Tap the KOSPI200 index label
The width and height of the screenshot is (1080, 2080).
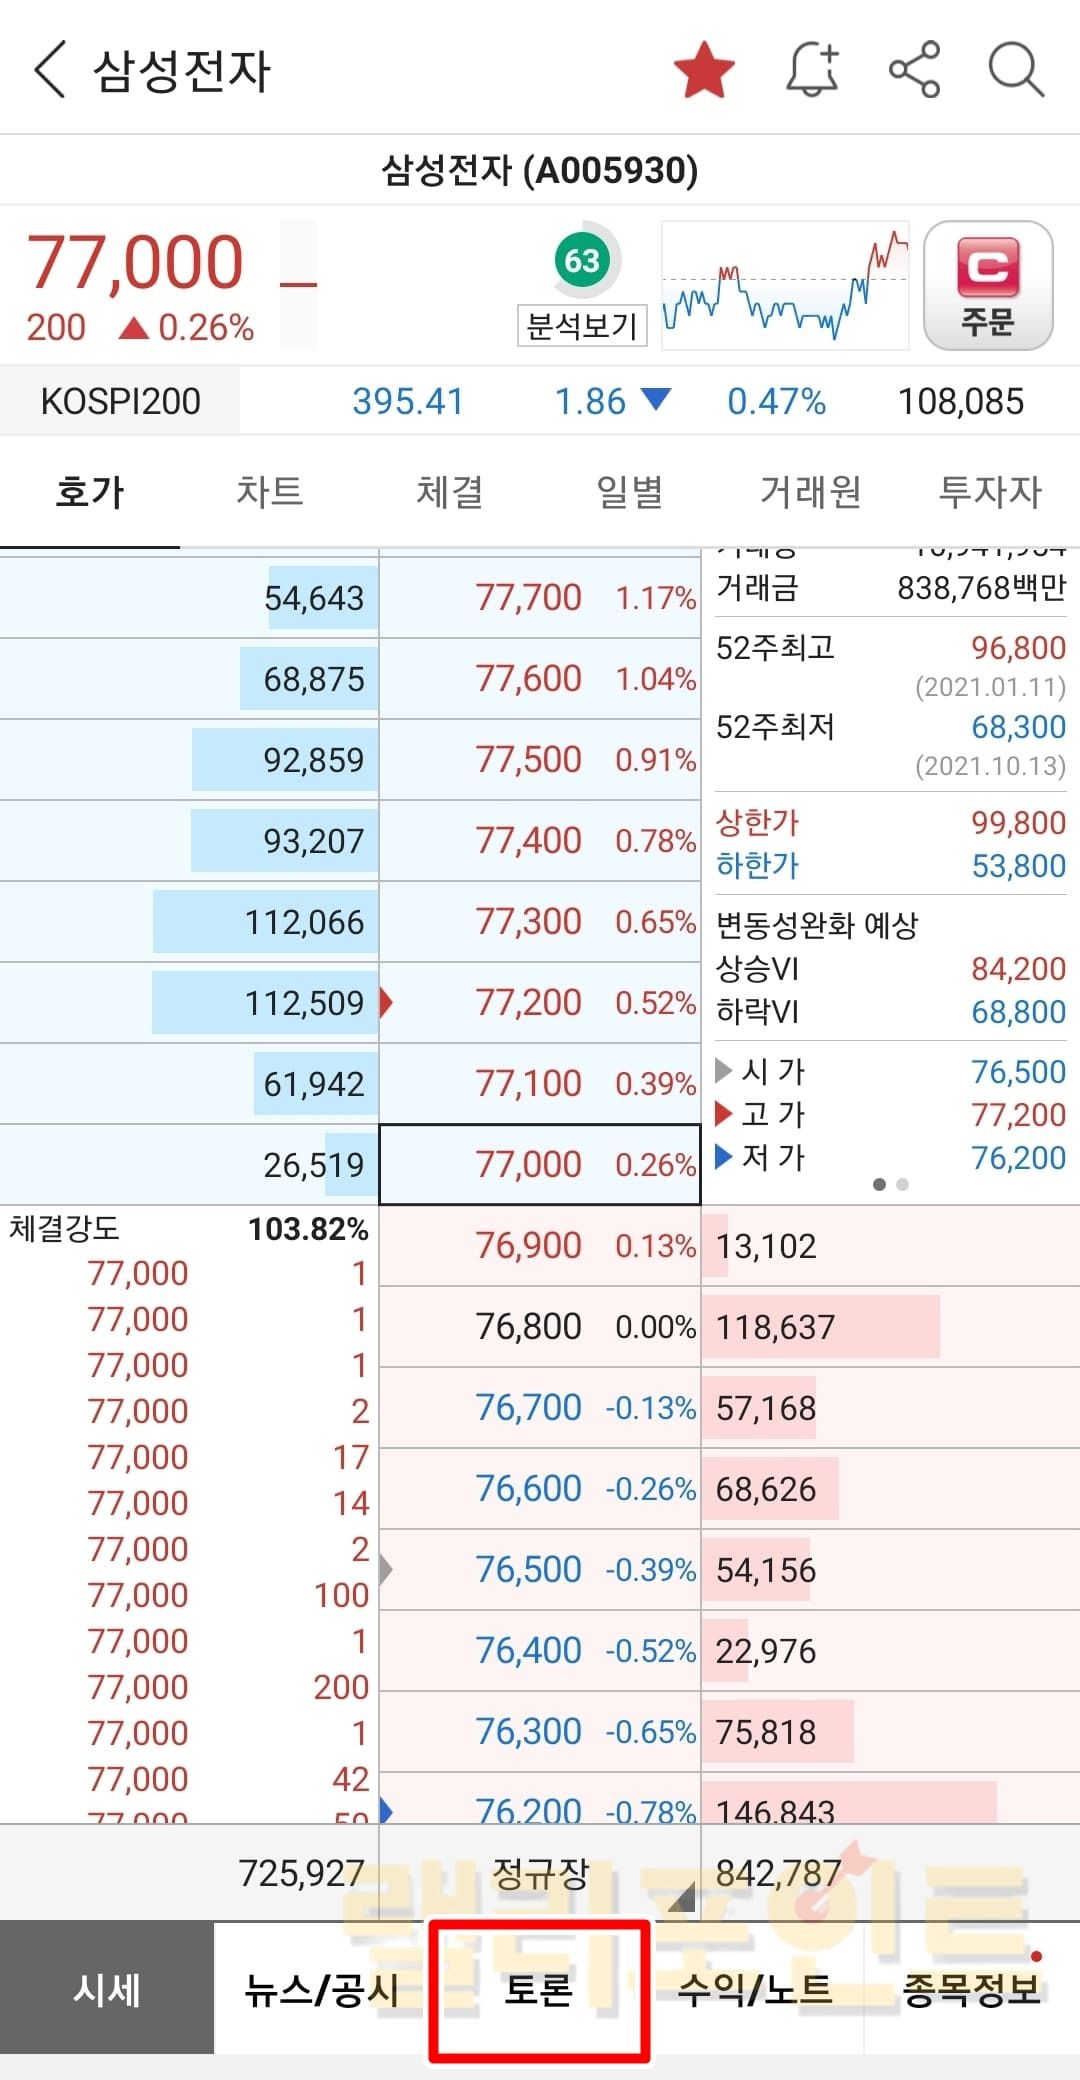pyautogui.click(x=120, y=402)
